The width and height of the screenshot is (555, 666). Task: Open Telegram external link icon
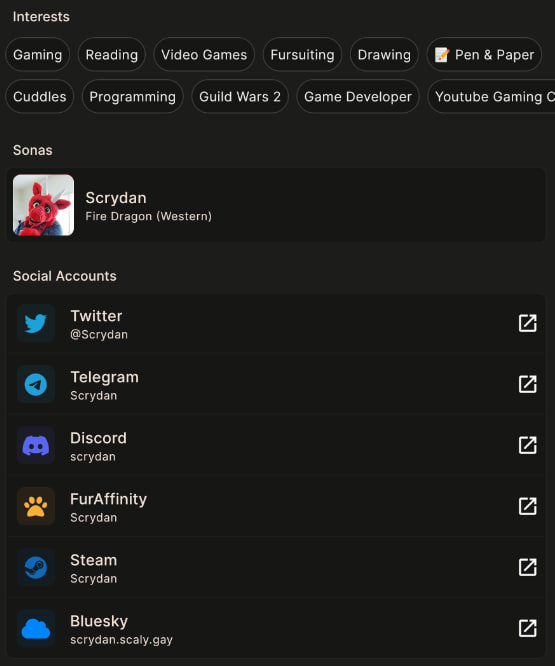pos(527,384)
